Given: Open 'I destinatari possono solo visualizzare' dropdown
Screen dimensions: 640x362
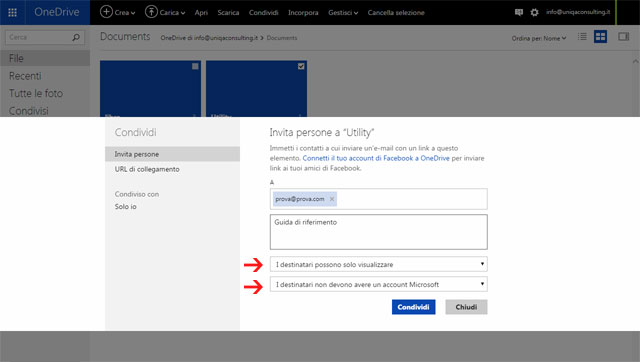Looking at the screenshot, I should [x=378, y=264].
